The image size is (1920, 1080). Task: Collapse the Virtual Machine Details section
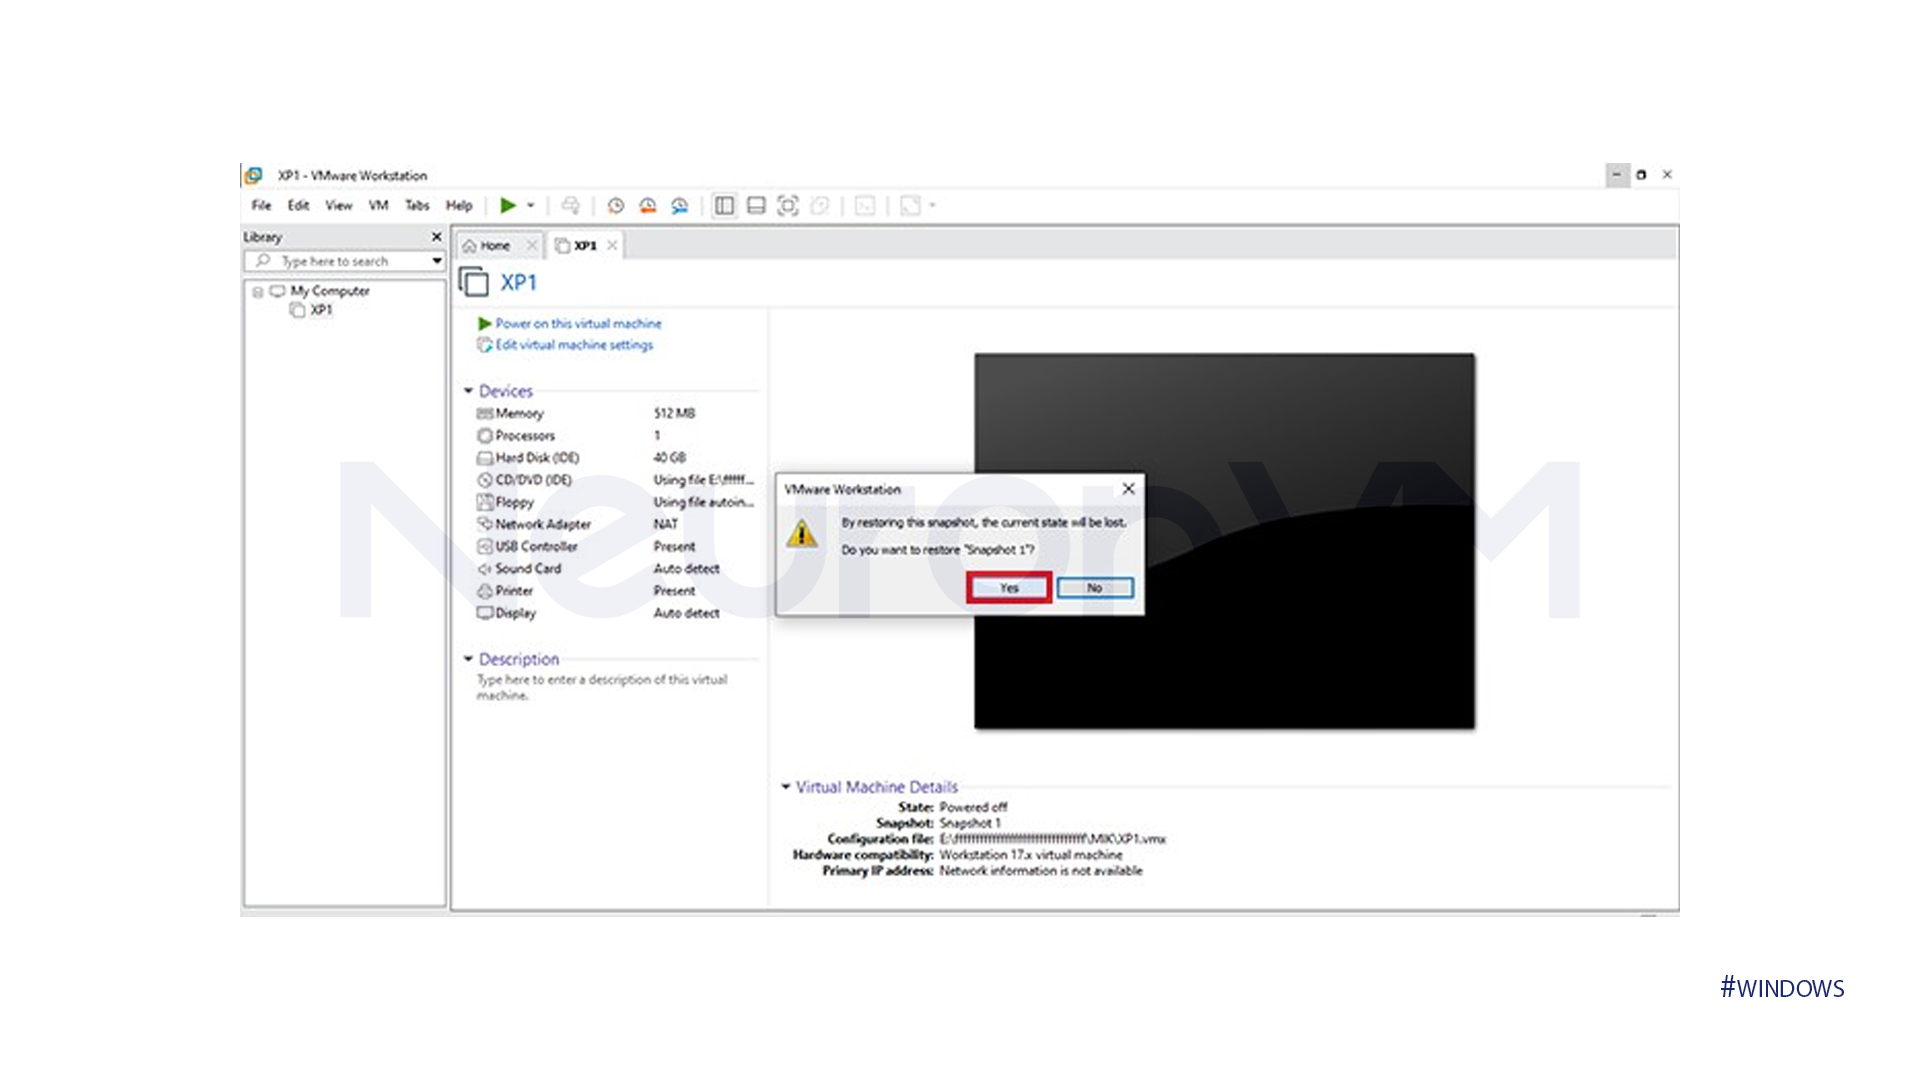[x=786, y=787]
